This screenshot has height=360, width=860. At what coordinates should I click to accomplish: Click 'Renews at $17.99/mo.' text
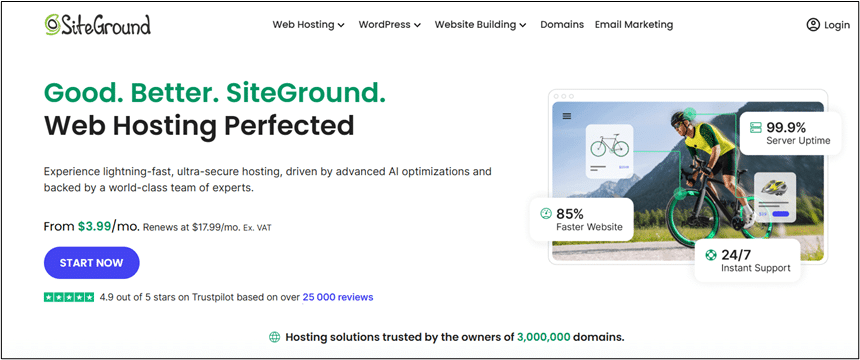(x=191, y=227)
